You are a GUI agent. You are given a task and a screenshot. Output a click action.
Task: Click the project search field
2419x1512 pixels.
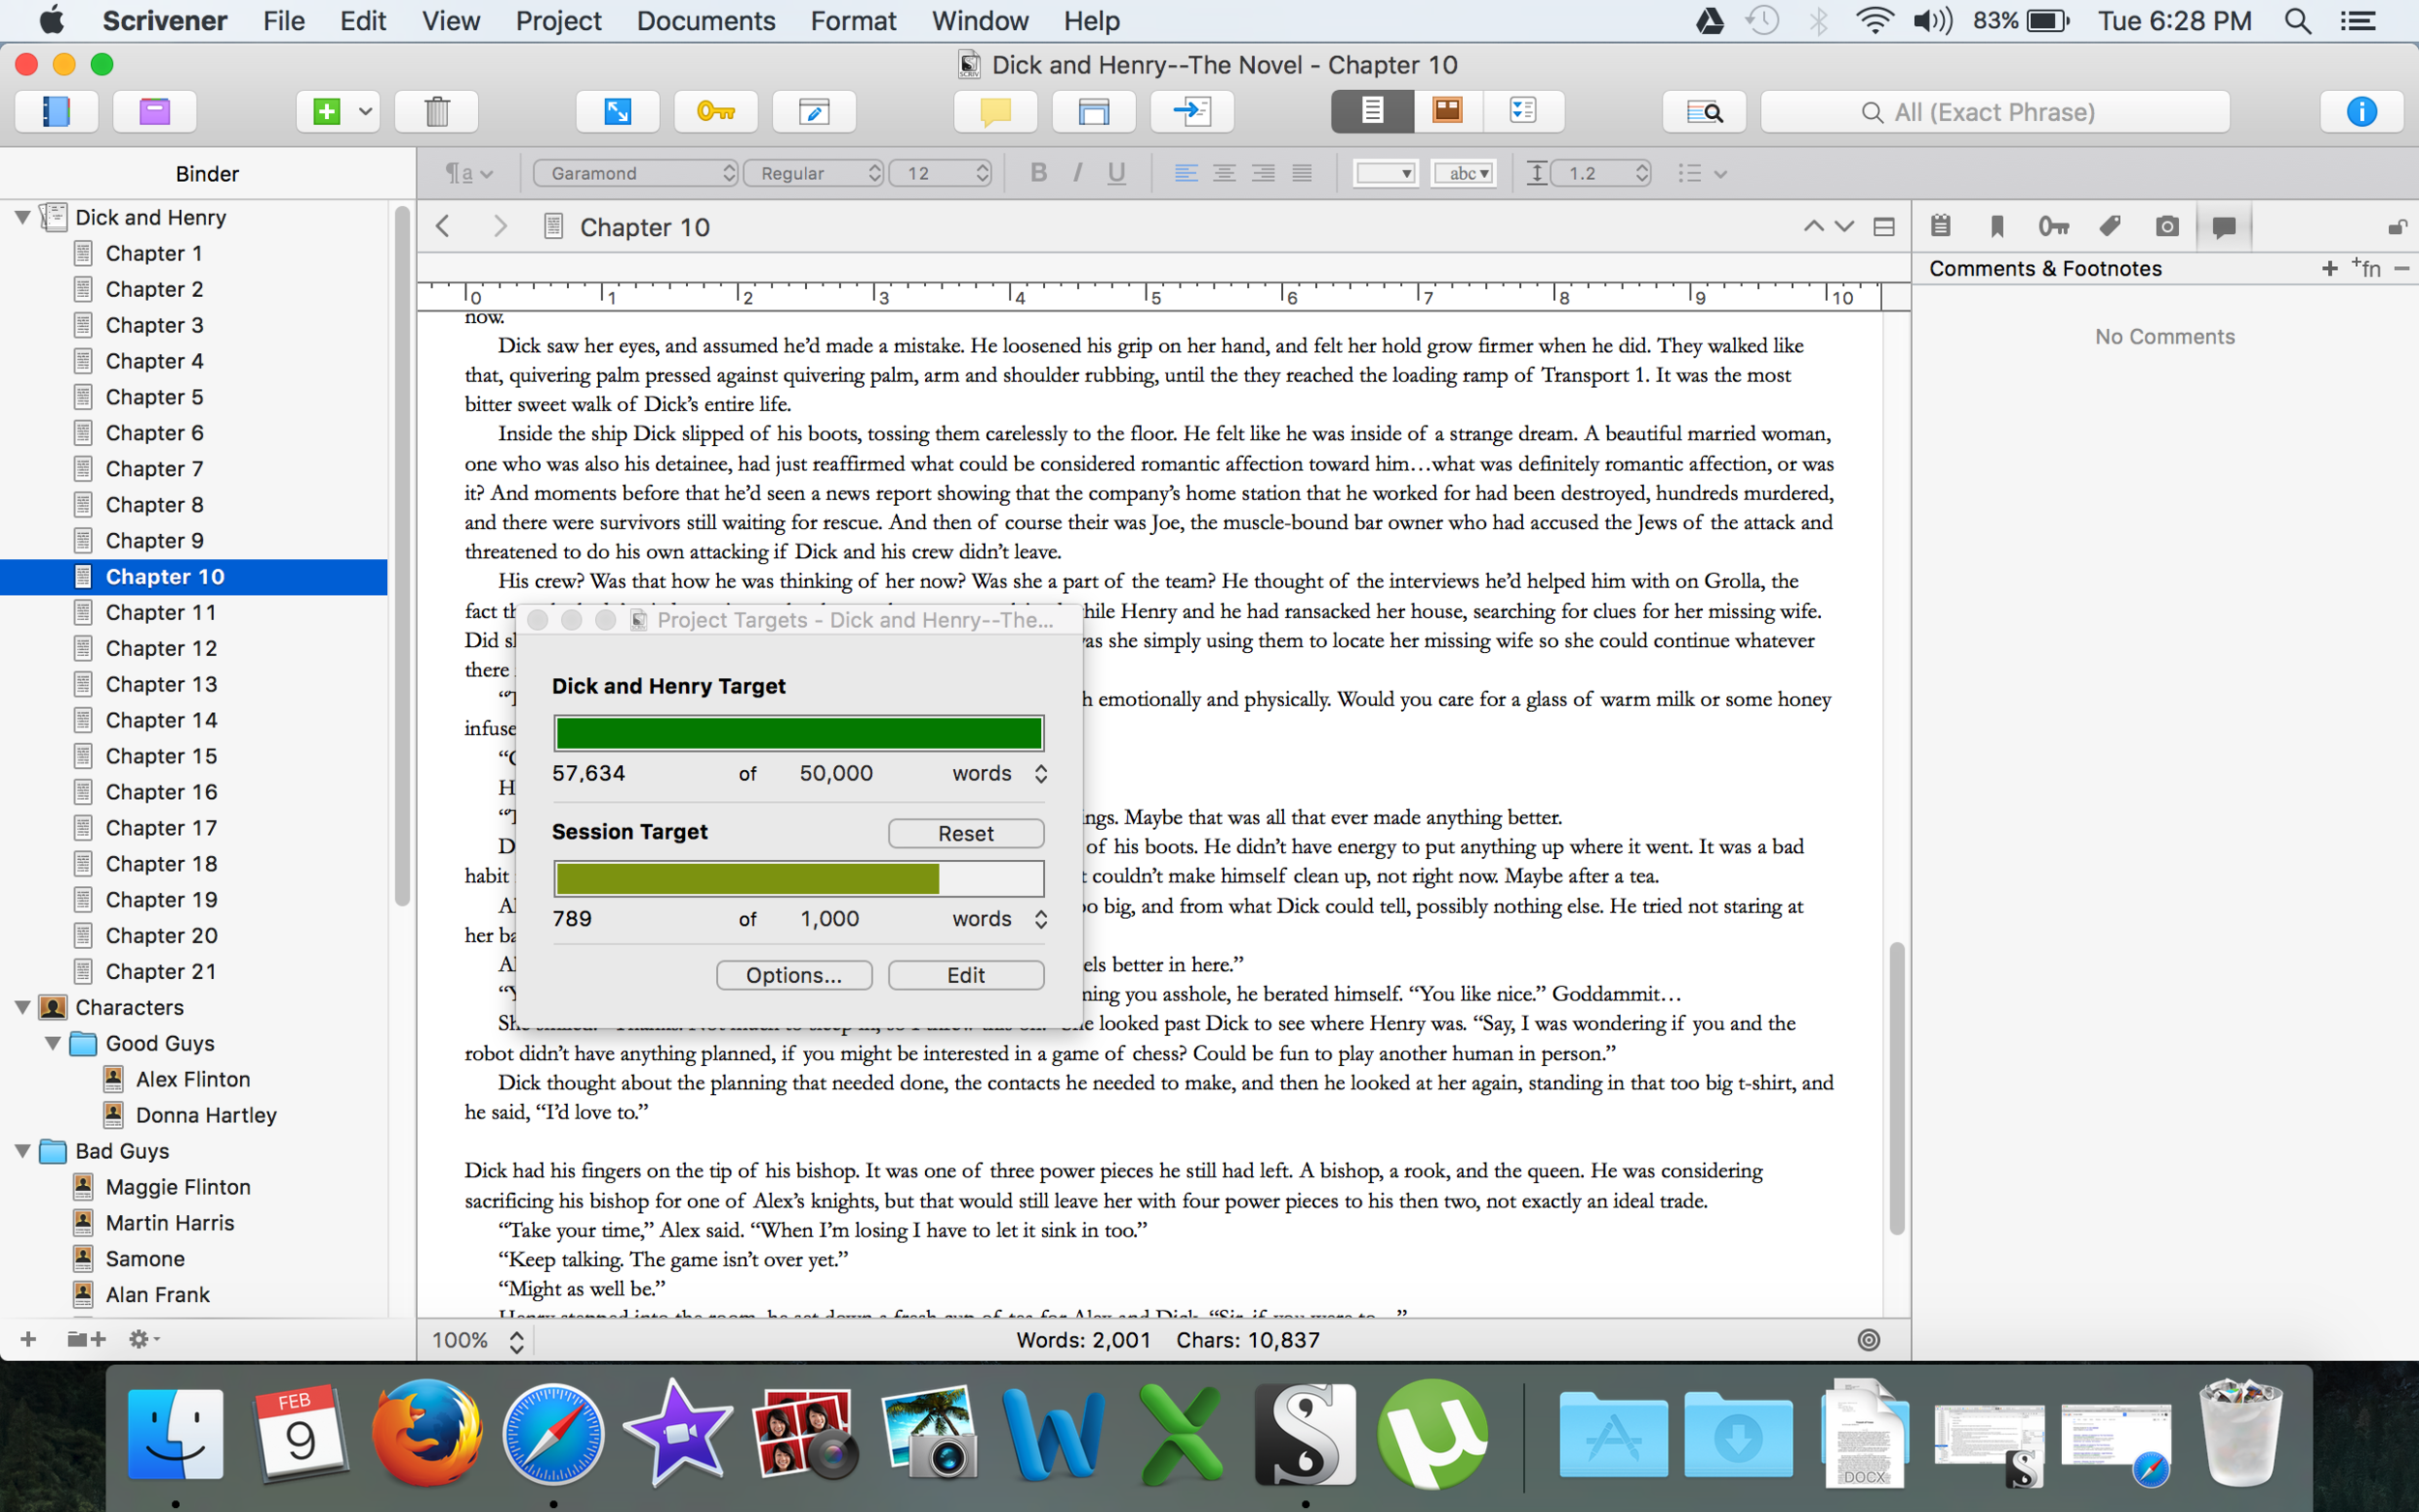1995,111
